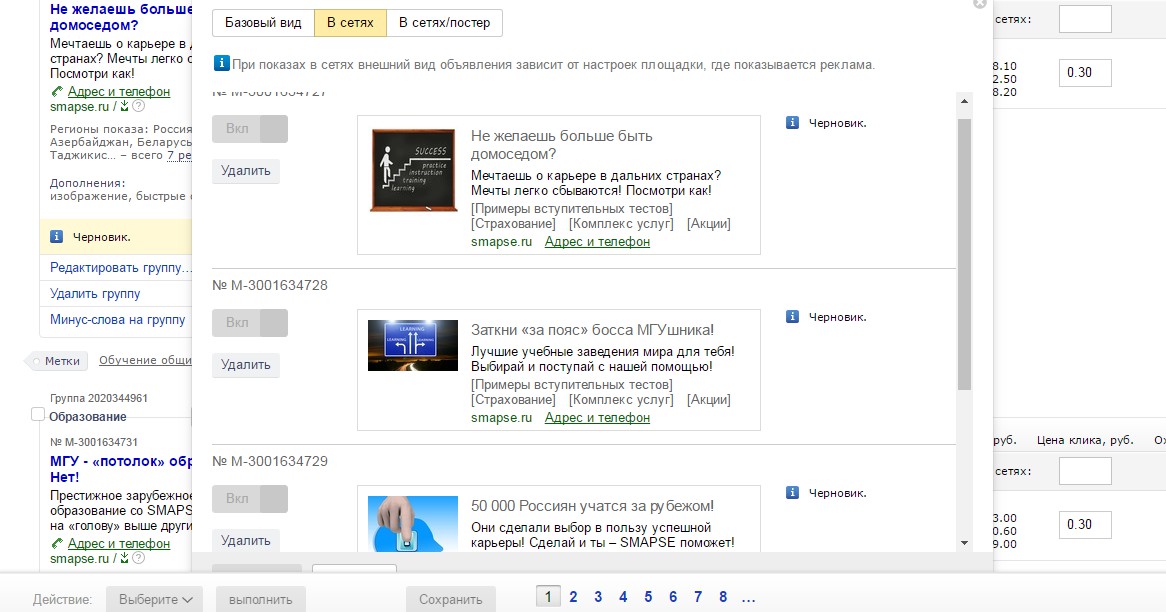Go to page 7
Screen dimensions: 1166x612
(x=698, y=596)
